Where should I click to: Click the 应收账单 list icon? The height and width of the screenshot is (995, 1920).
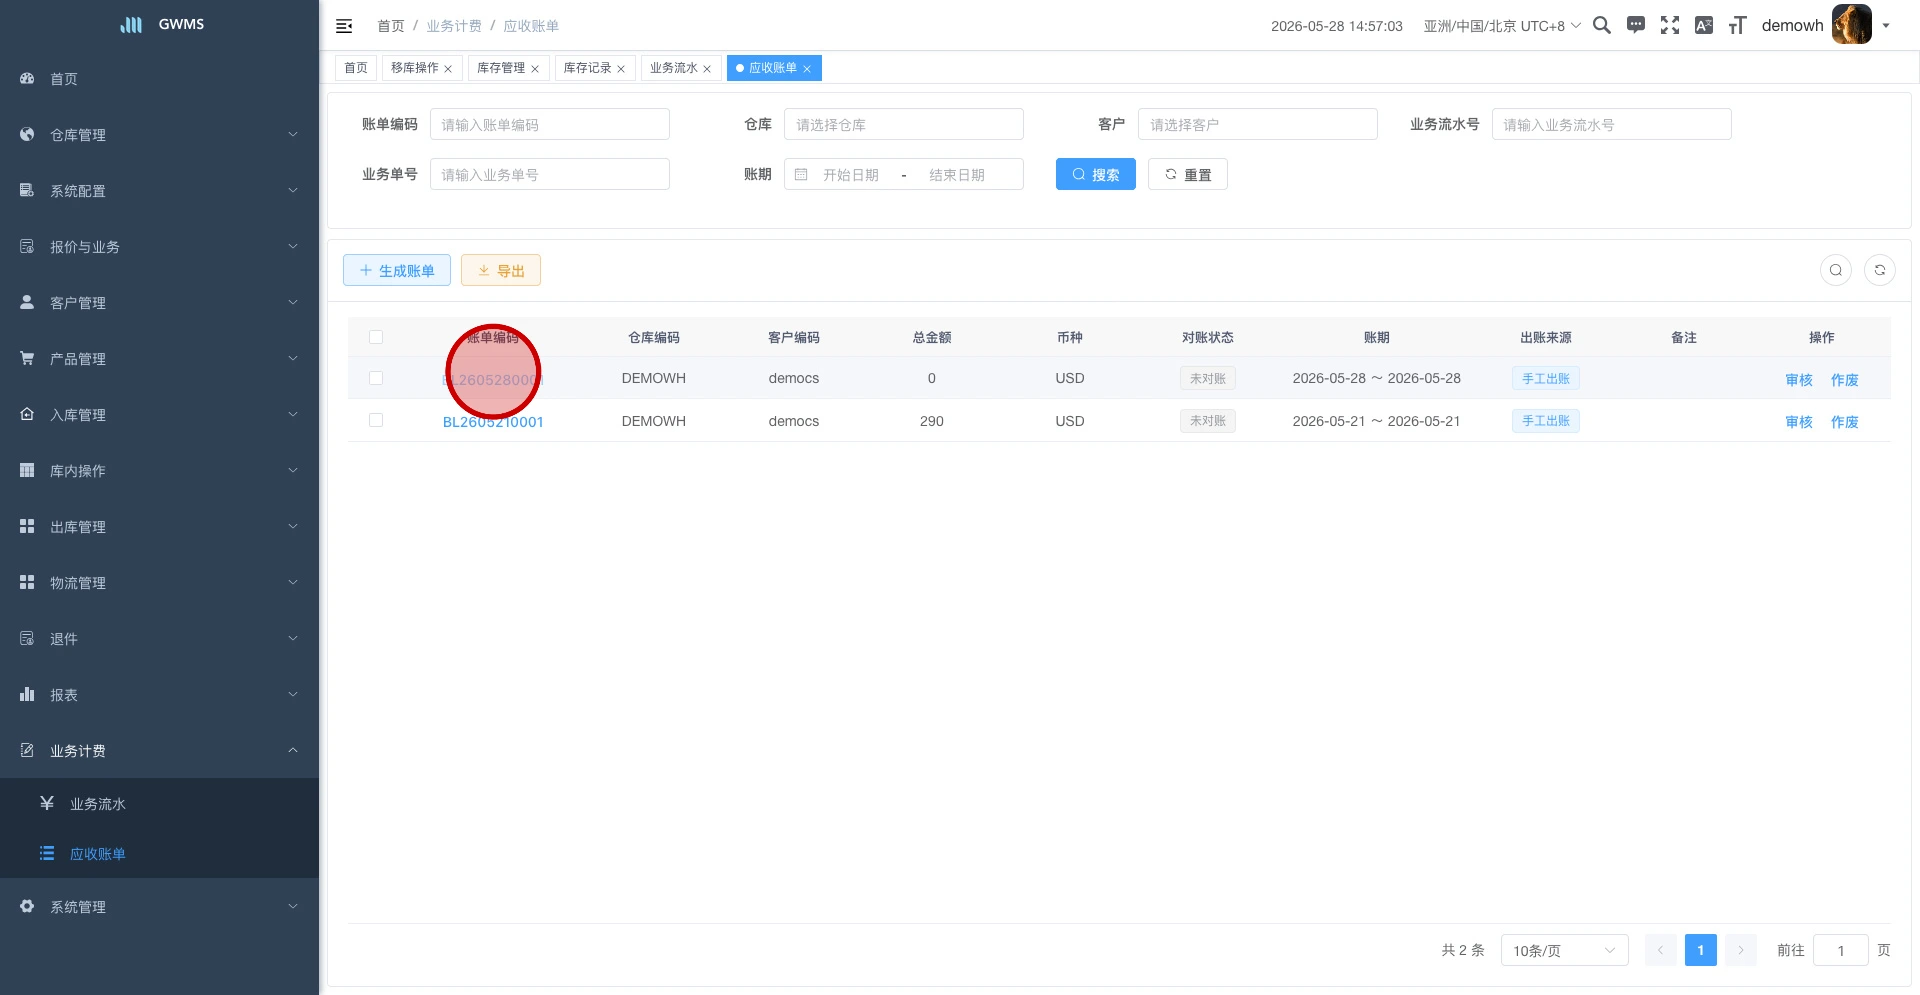click(x=47, y=853)
